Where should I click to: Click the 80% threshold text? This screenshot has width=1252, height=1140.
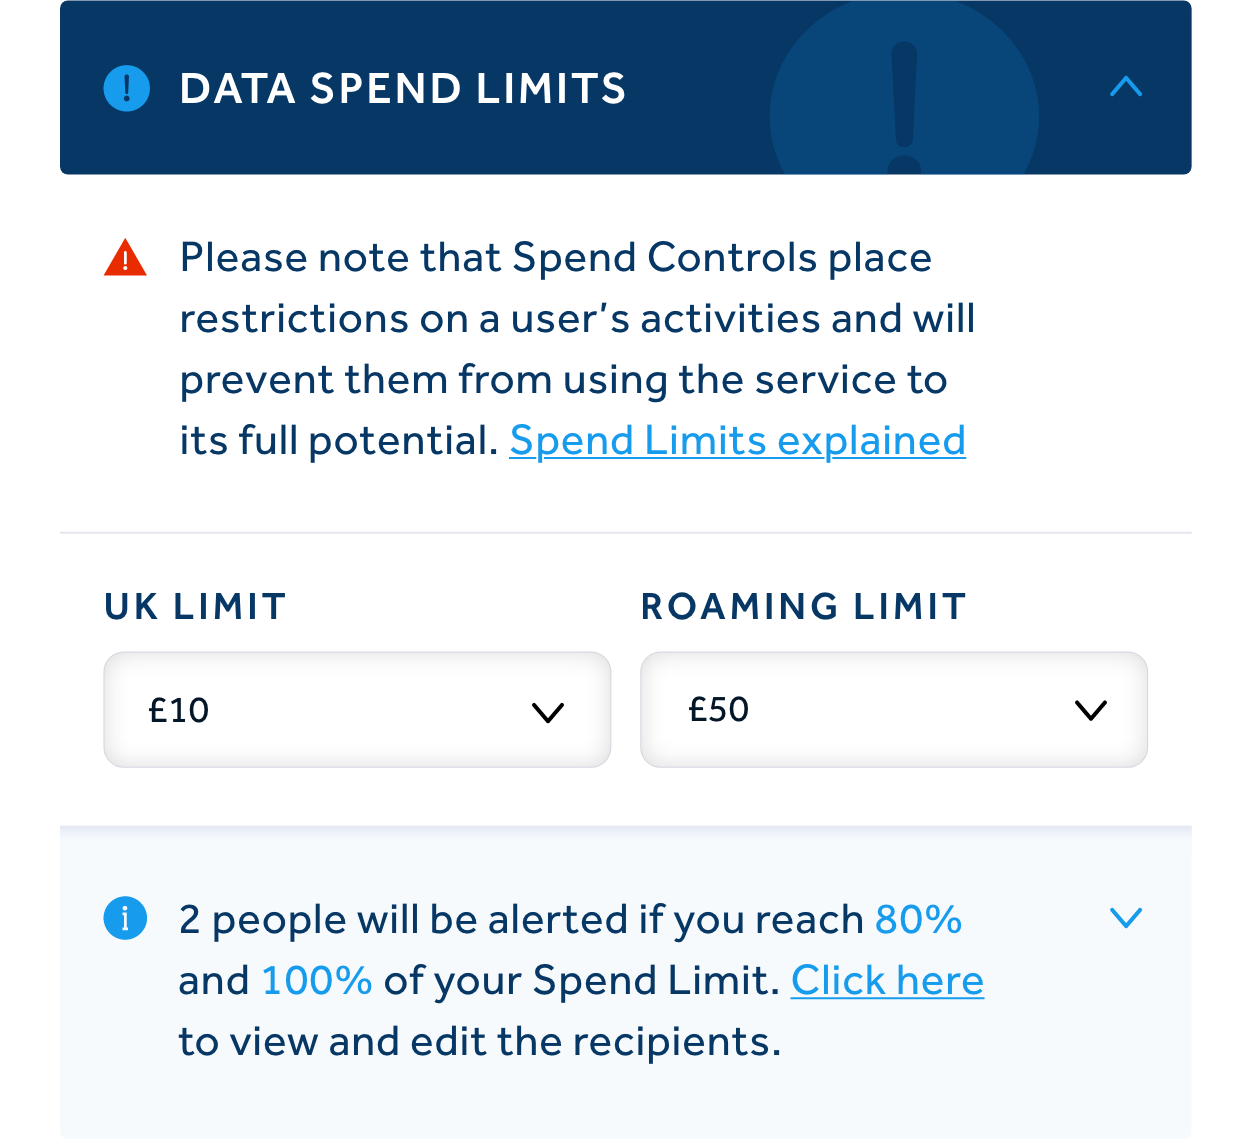[x=918, y=920]
